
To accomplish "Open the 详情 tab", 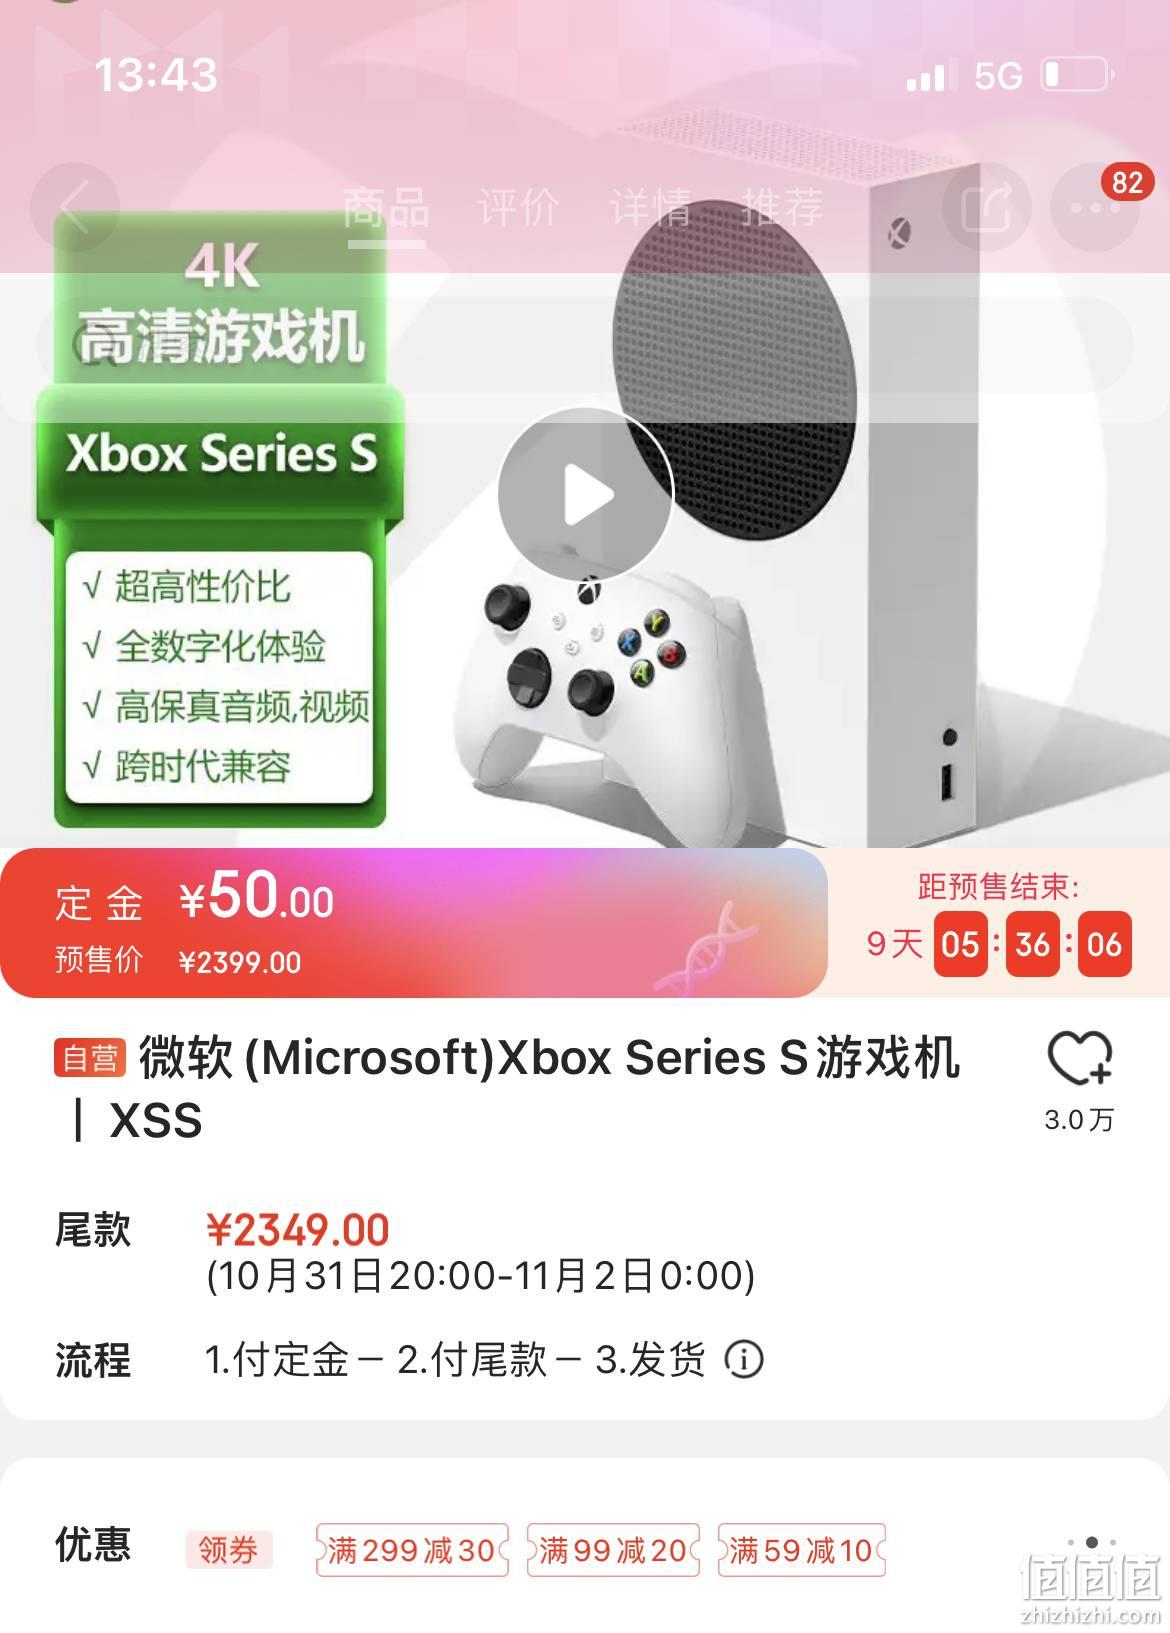I will click(650, 209).
